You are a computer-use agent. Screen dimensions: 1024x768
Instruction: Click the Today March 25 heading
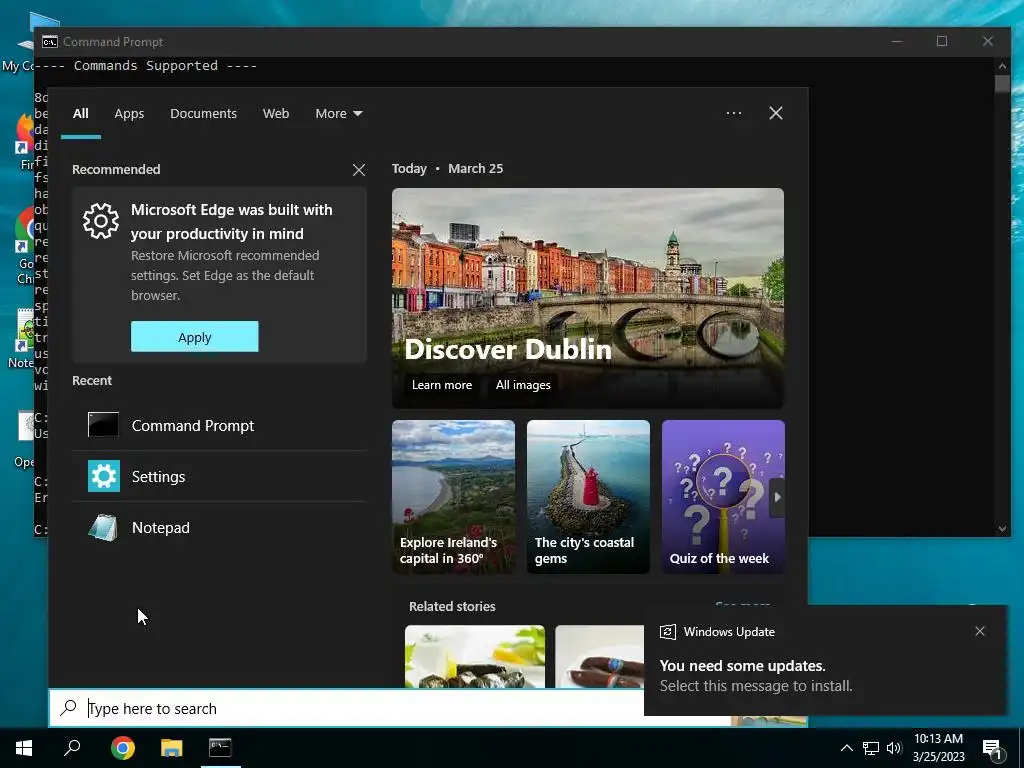[447, 168]
